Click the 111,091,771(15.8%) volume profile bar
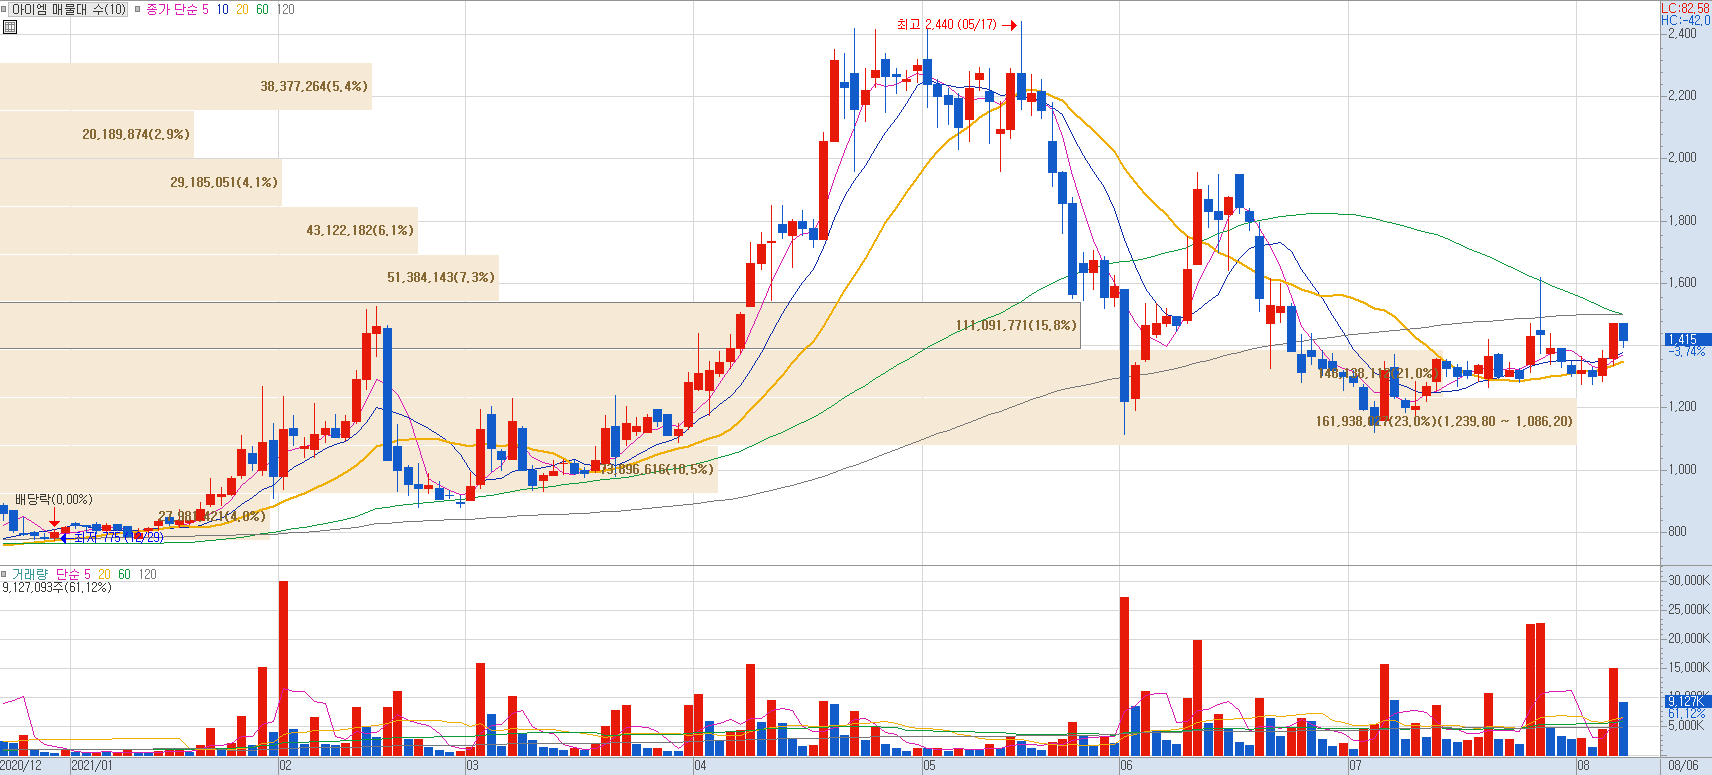1712x775 pixels. point(540,325)
